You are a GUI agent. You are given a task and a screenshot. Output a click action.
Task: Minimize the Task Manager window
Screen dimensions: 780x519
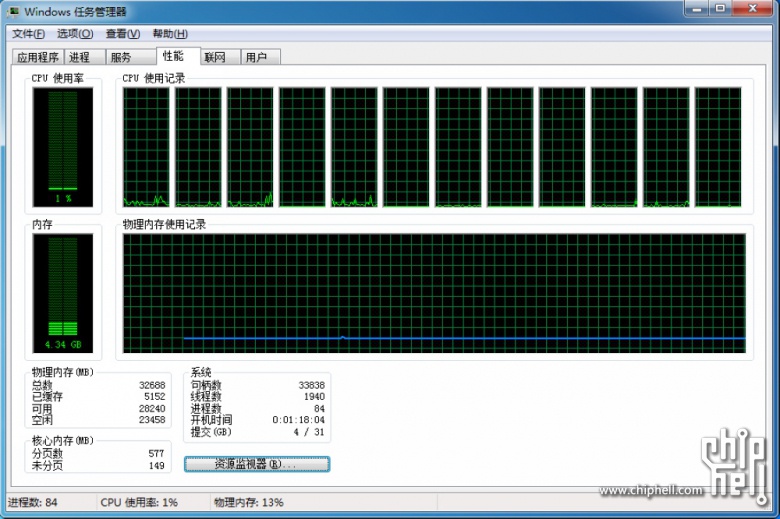(x=697, y=8)
